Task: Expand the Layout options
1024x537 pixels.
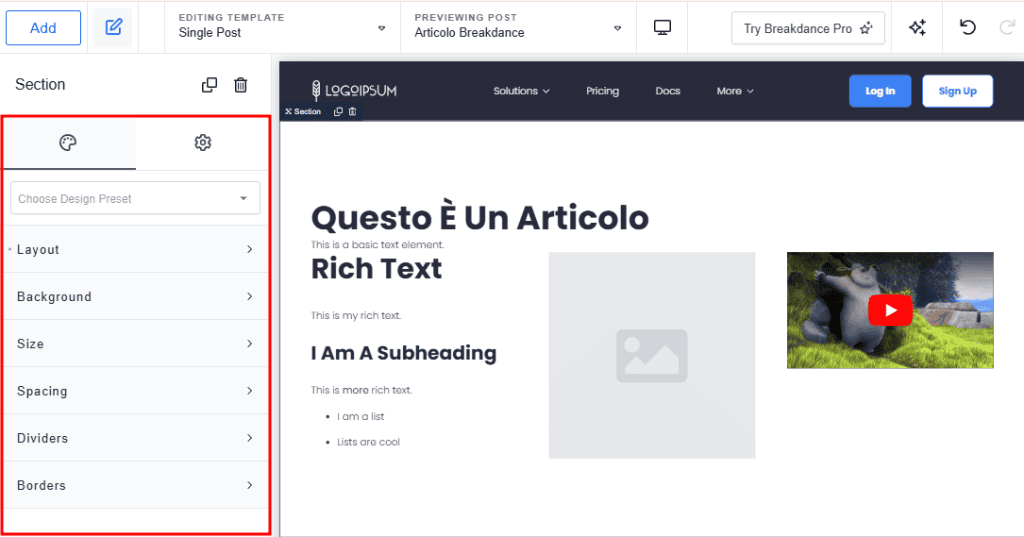Action: [135, 250]
